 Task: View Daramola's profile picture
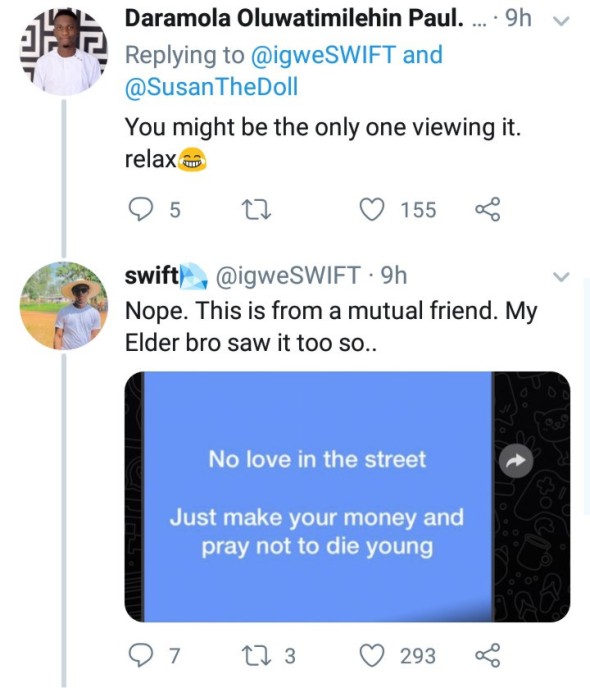click(x=64, y=52)
